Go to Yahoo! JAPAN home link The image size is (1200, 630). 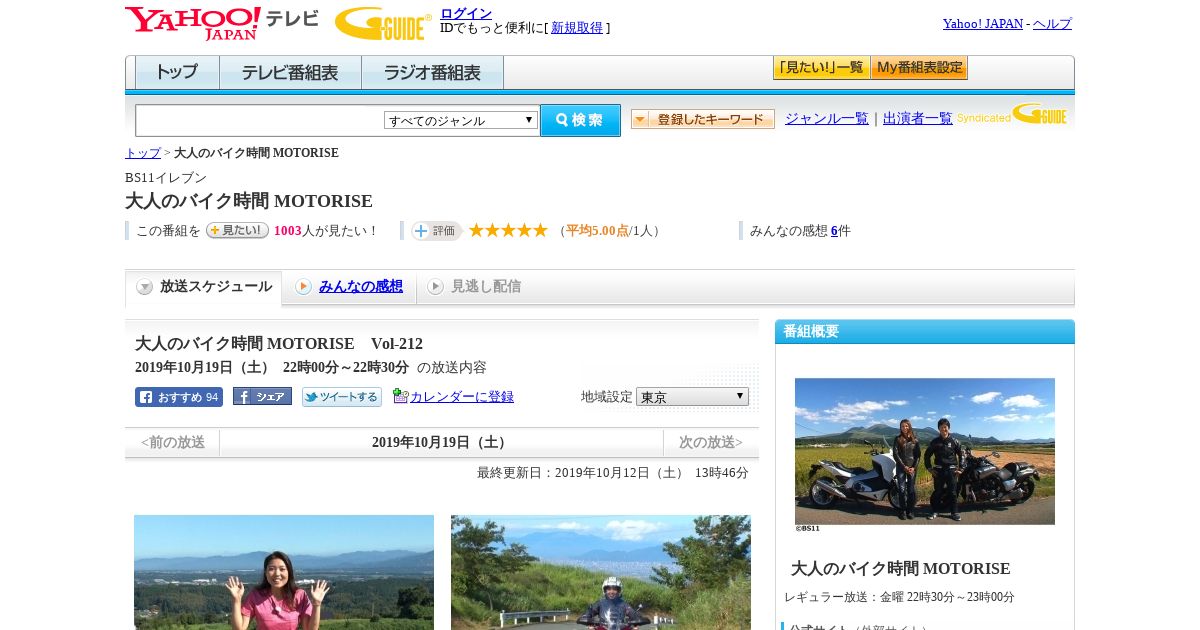(983, 24)
